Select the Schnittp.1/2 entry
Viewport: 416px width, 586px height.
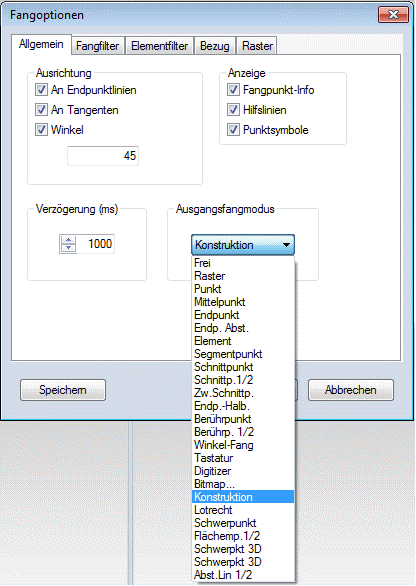[x=243, y=380]
